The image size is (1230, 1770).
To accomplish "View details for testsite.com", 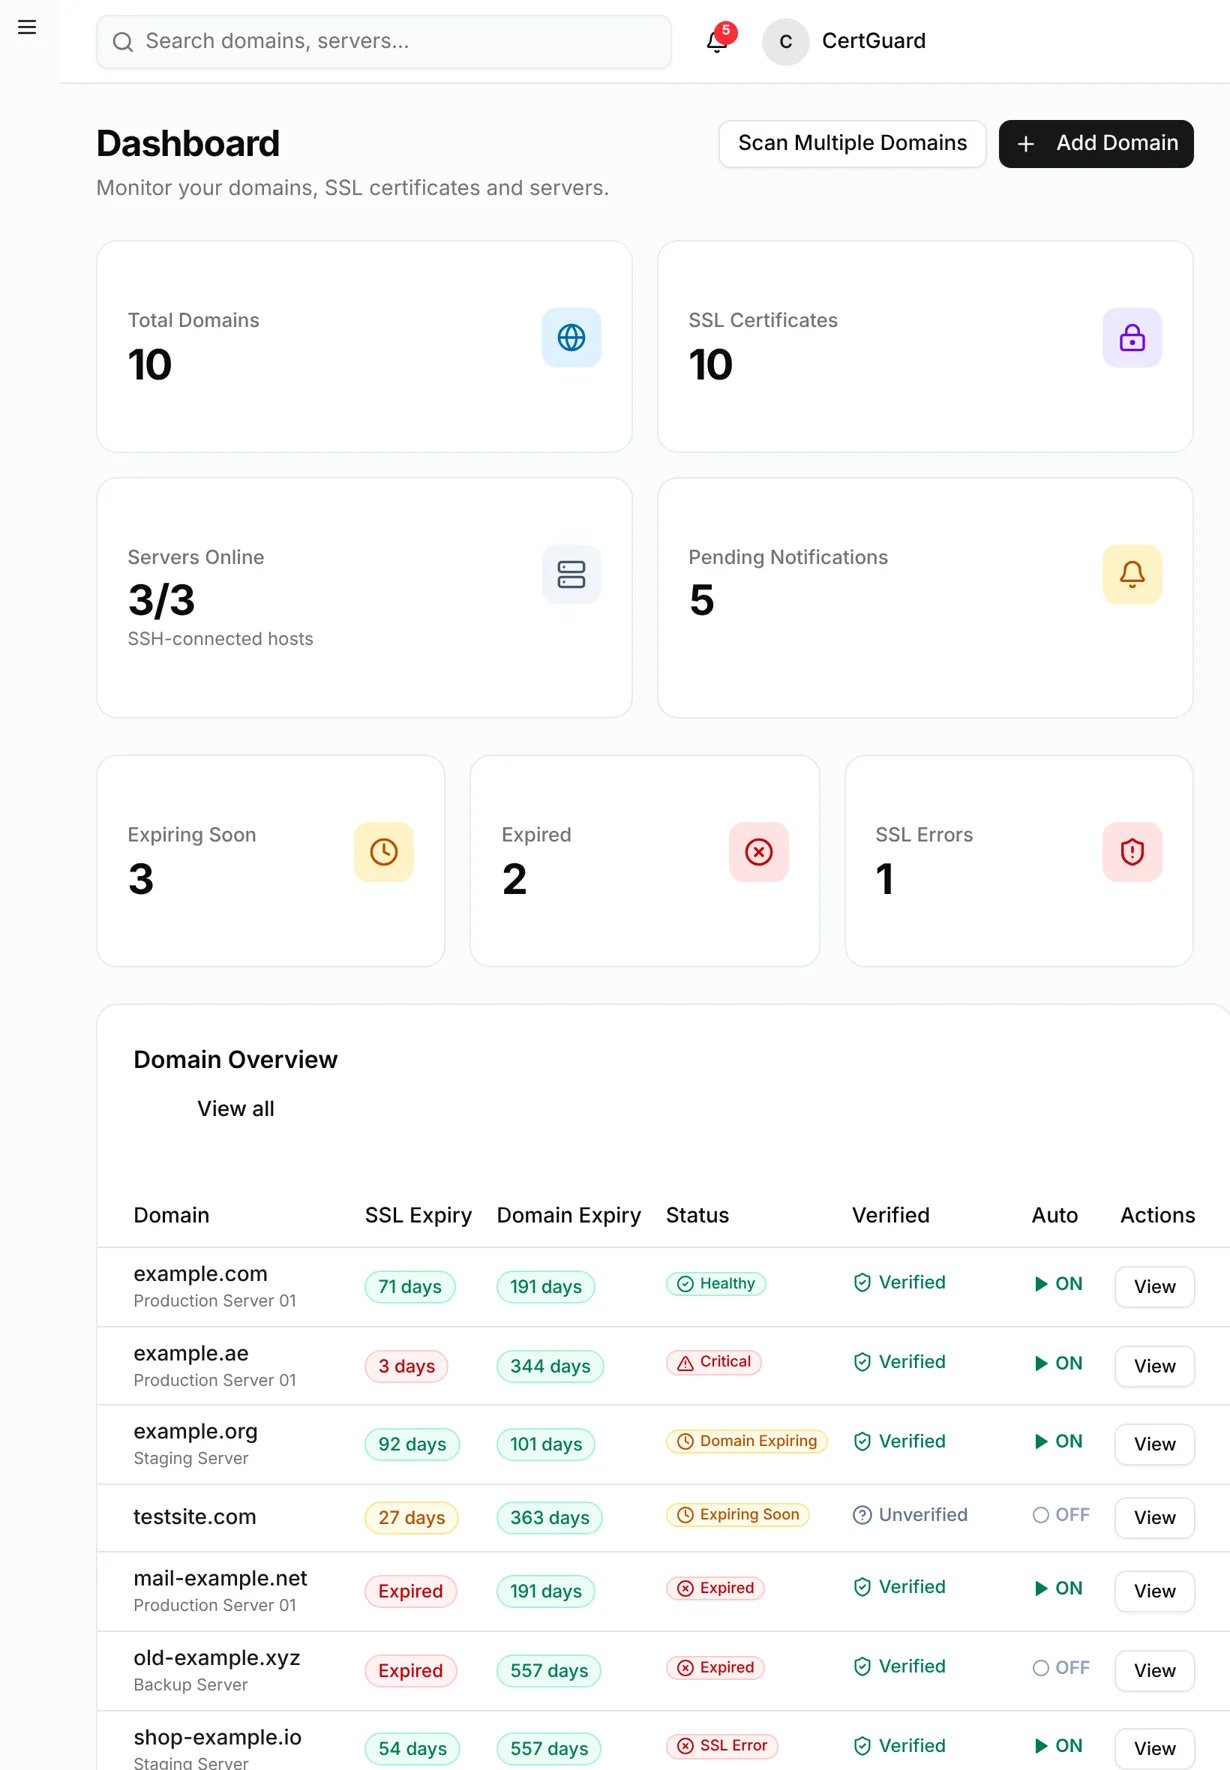I will tap(1154, 1518).
